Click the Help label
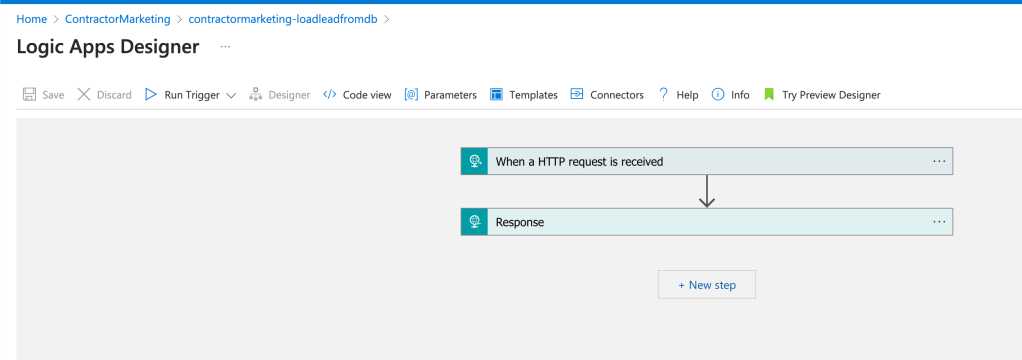The width and height of the screenshot is (1022, 360). pyautogui.click(x=687, y=95)
